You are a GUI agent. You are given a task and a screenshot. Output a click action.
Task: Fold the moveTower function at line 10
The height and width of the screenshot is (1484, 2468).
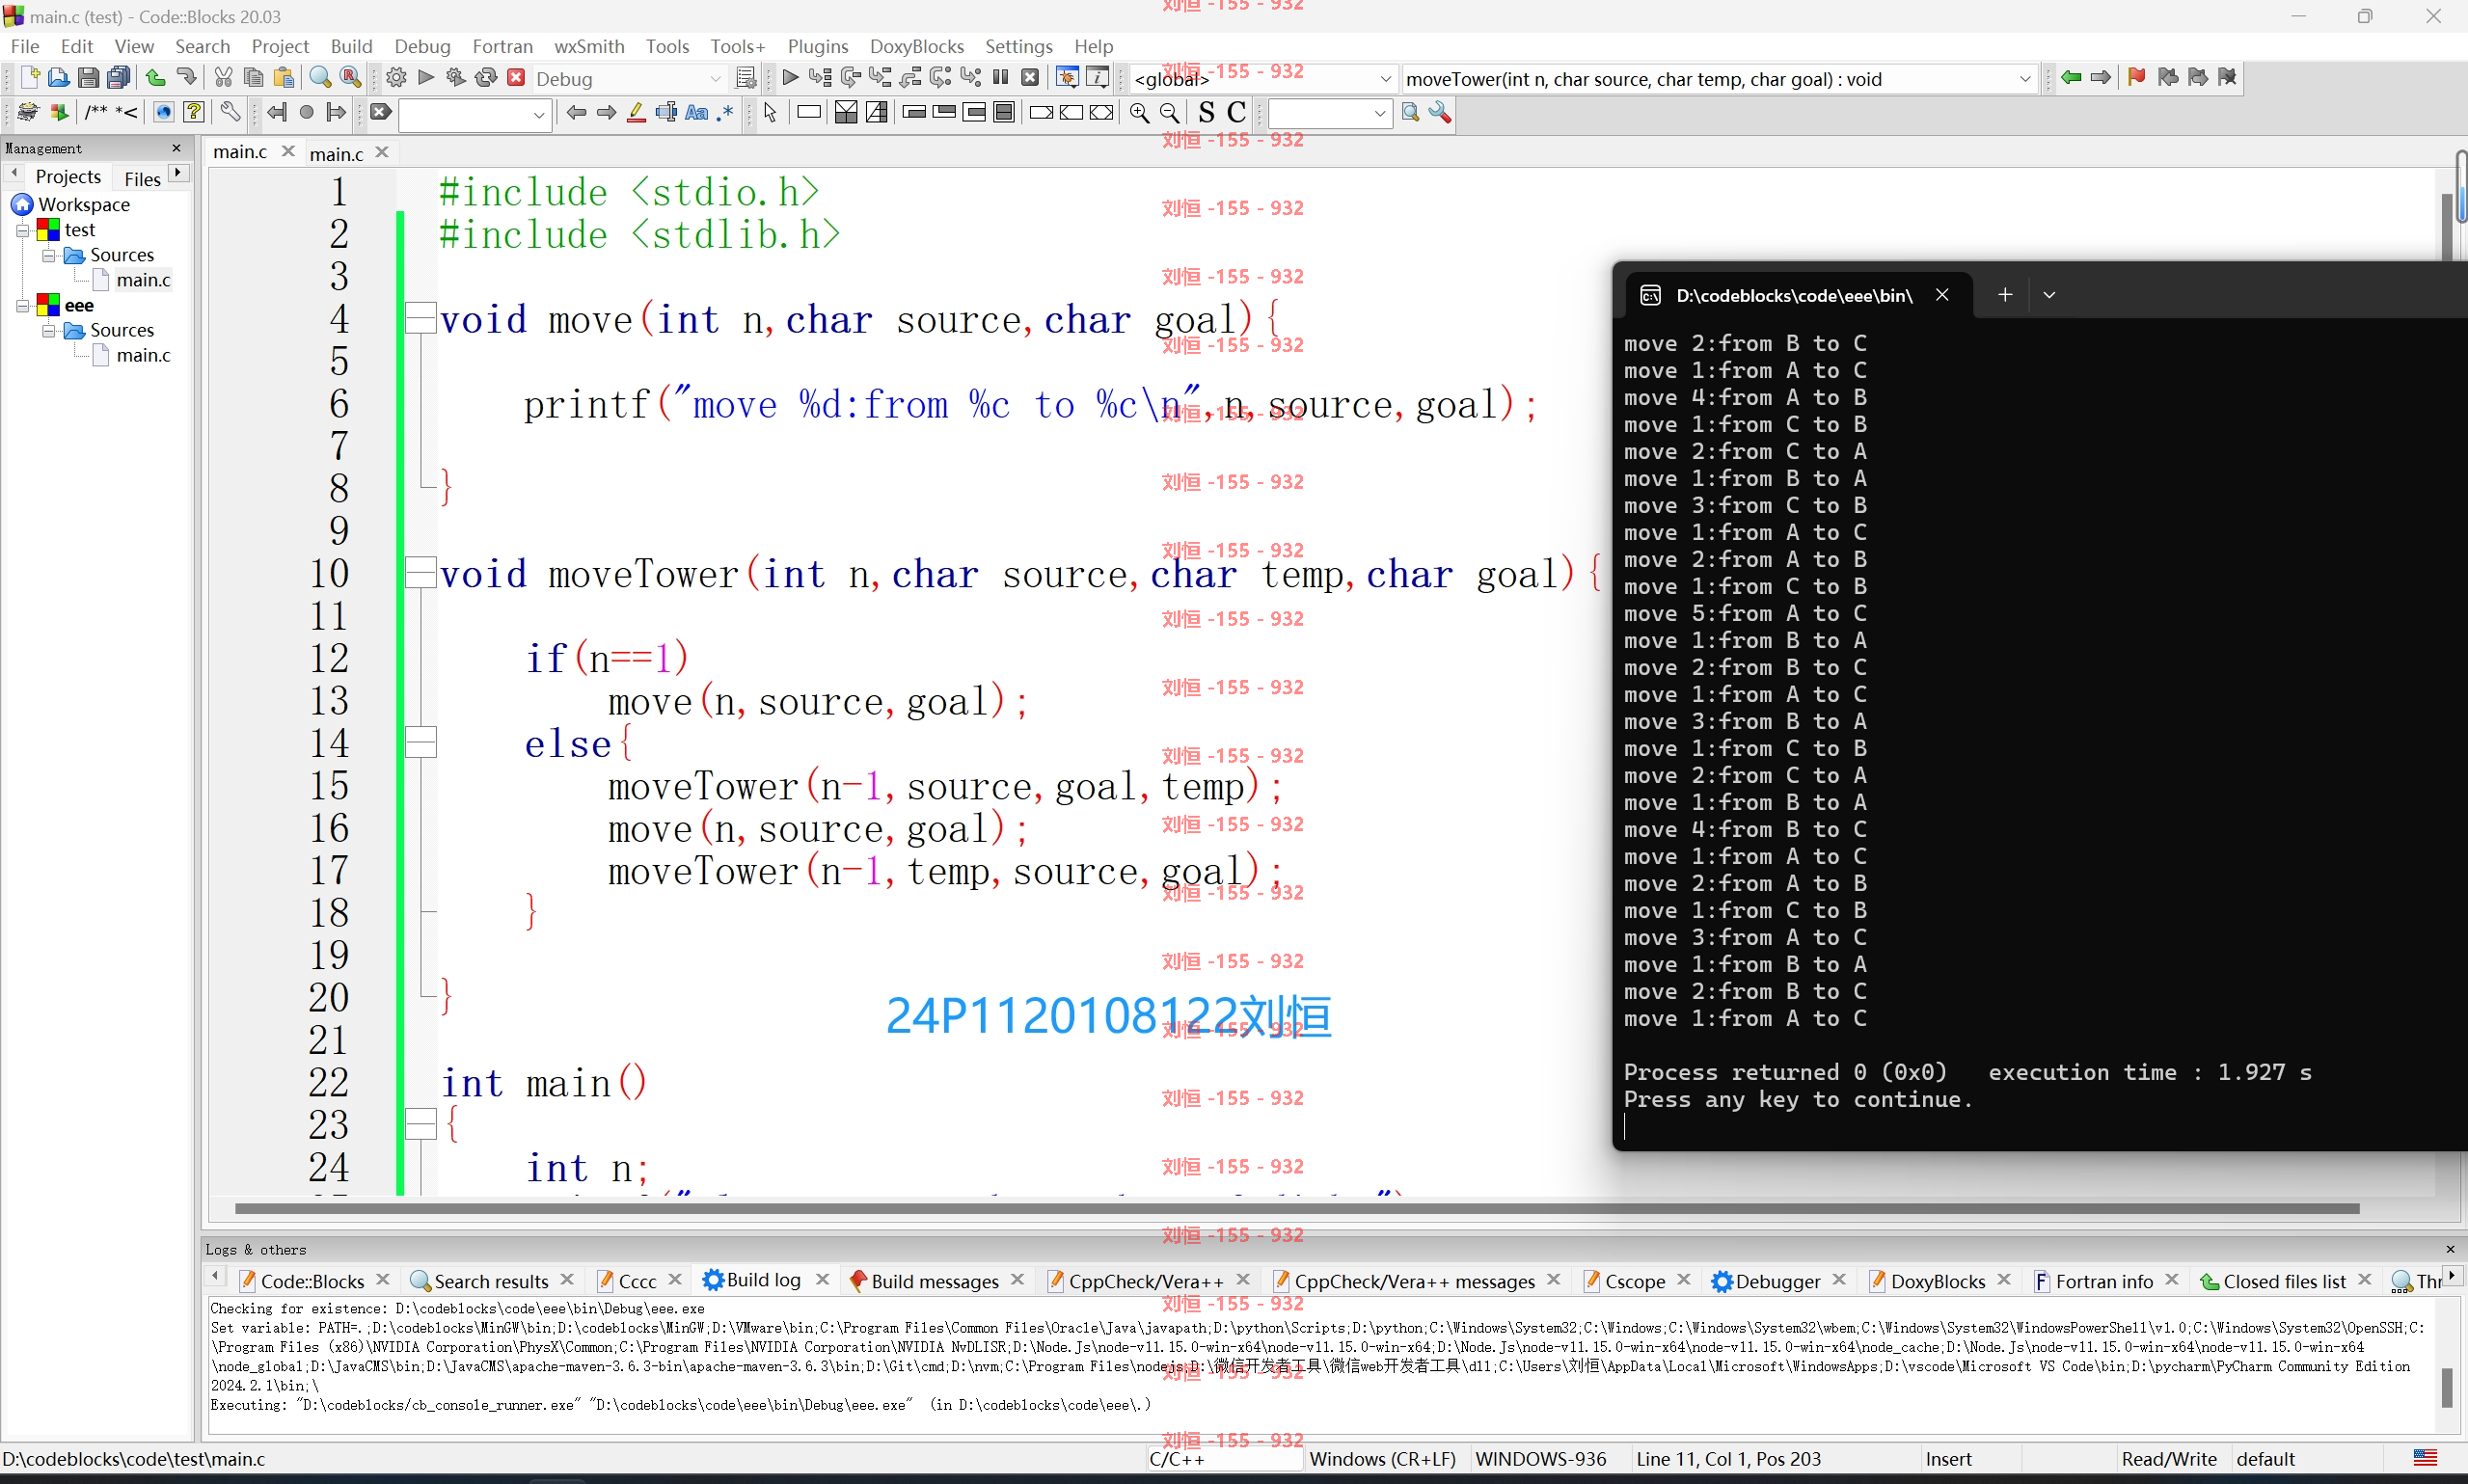(420, 573)
